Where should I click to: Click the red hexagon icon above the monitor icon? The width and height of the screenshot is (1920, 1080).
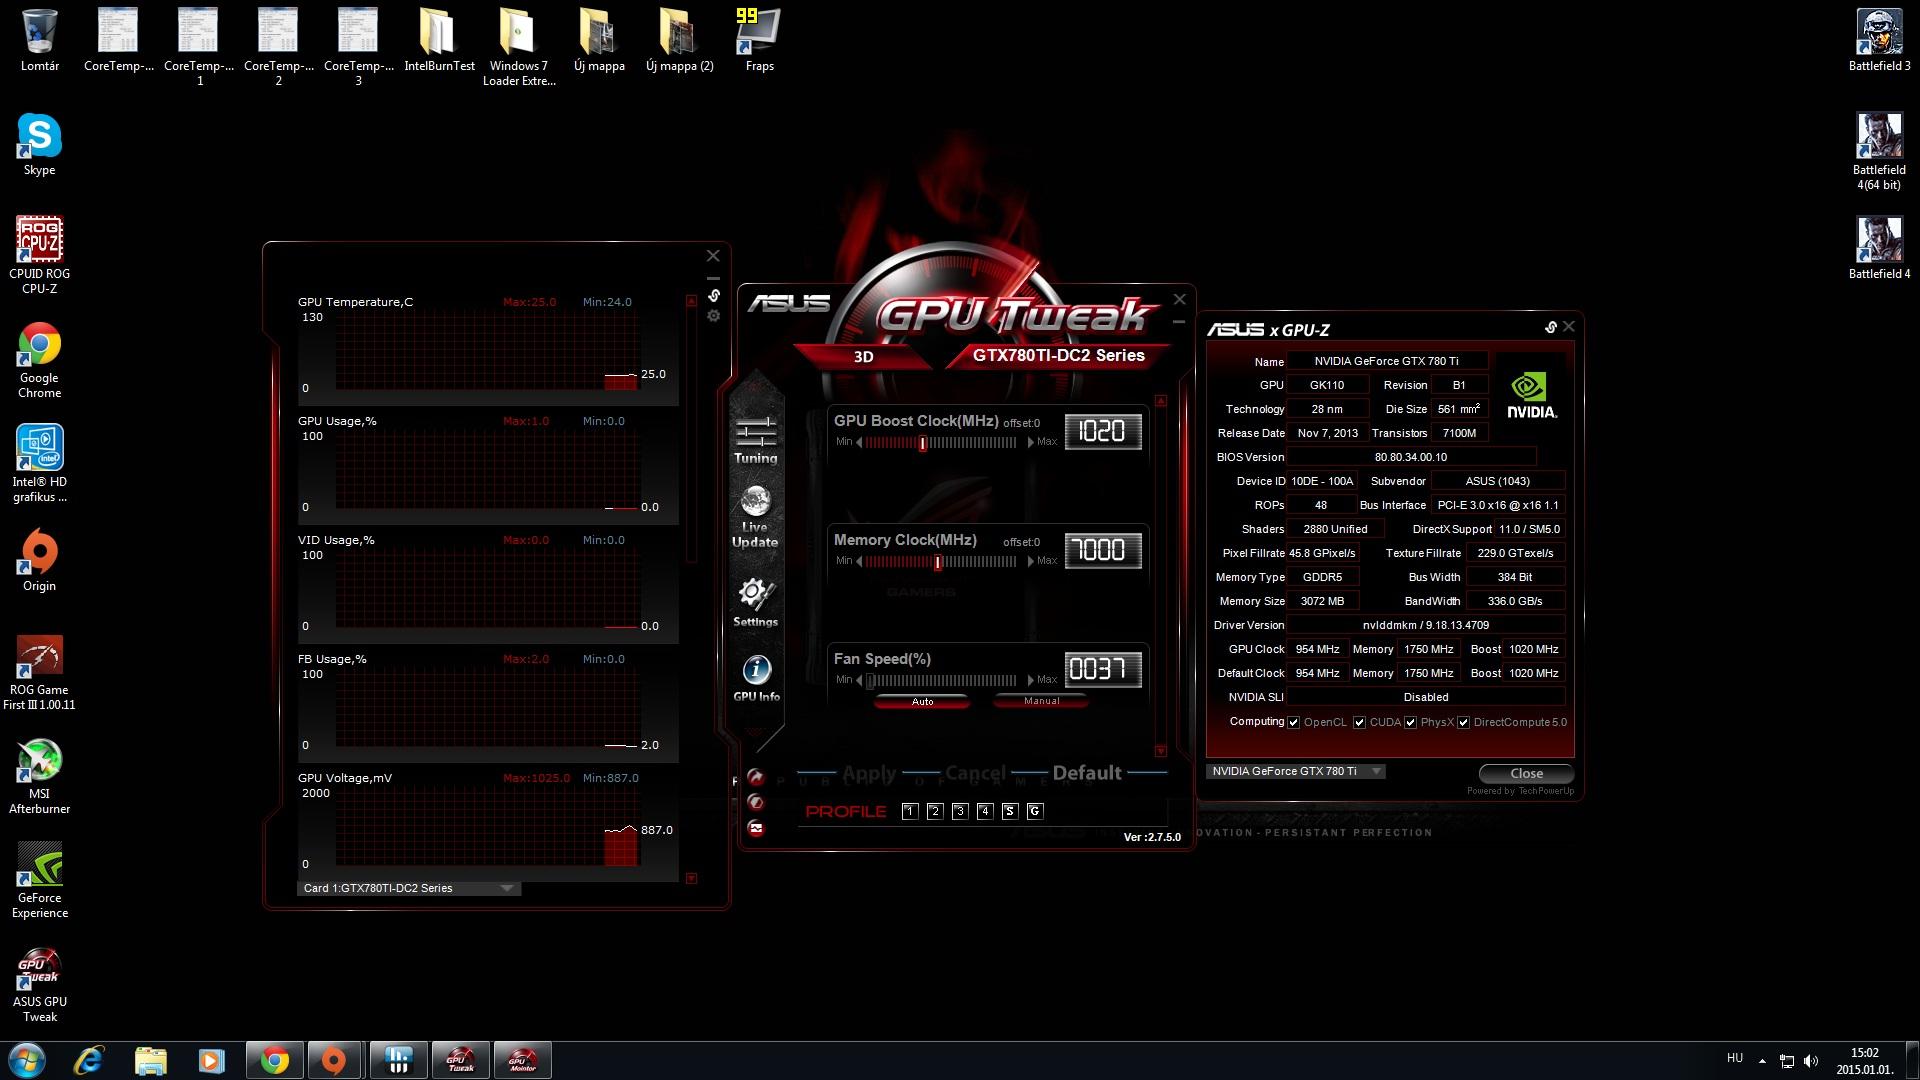(x=756, y=802)
